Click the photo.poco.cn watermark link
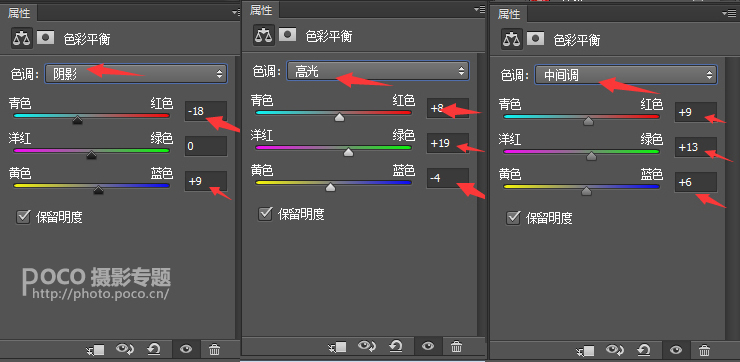Screen dimensions: 740x362 [x=100, y=294]
